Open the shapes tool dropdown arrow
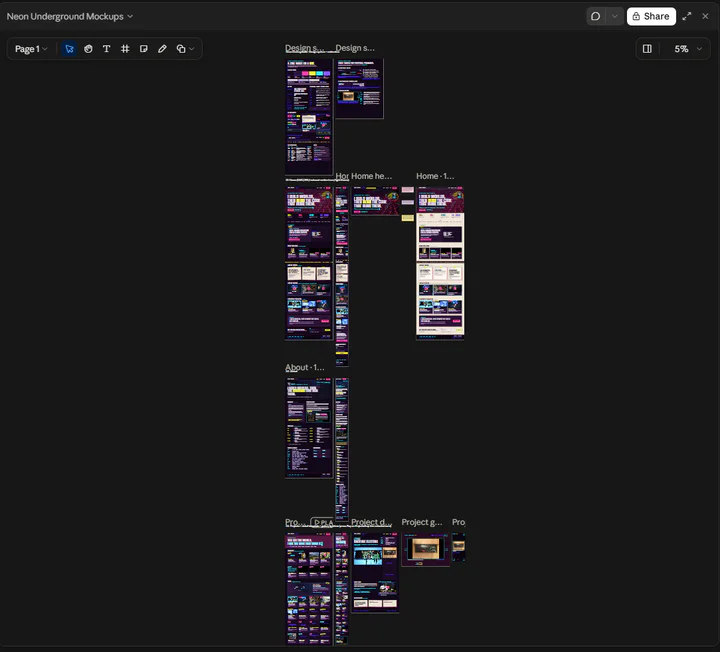This screenshot has height=652, width=720. (x=191, y=49)
